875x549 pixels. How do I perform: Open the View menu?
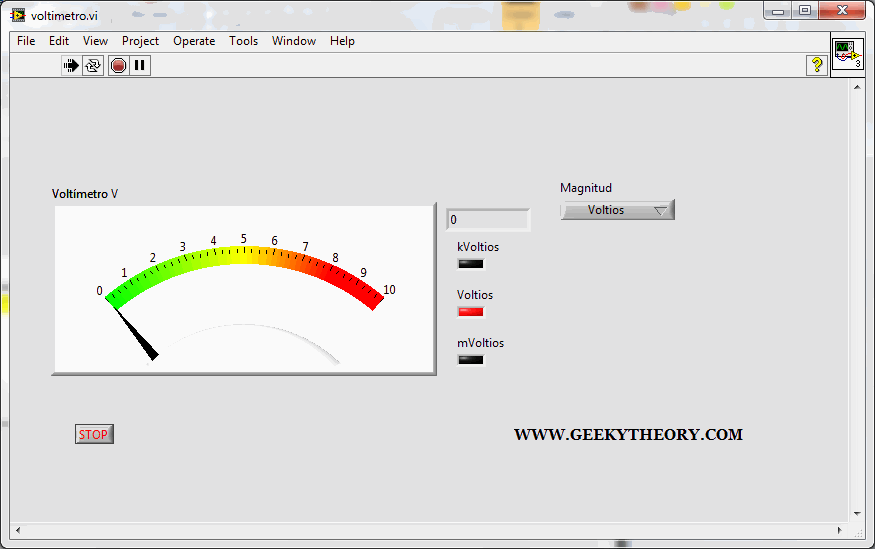point(95,41)
